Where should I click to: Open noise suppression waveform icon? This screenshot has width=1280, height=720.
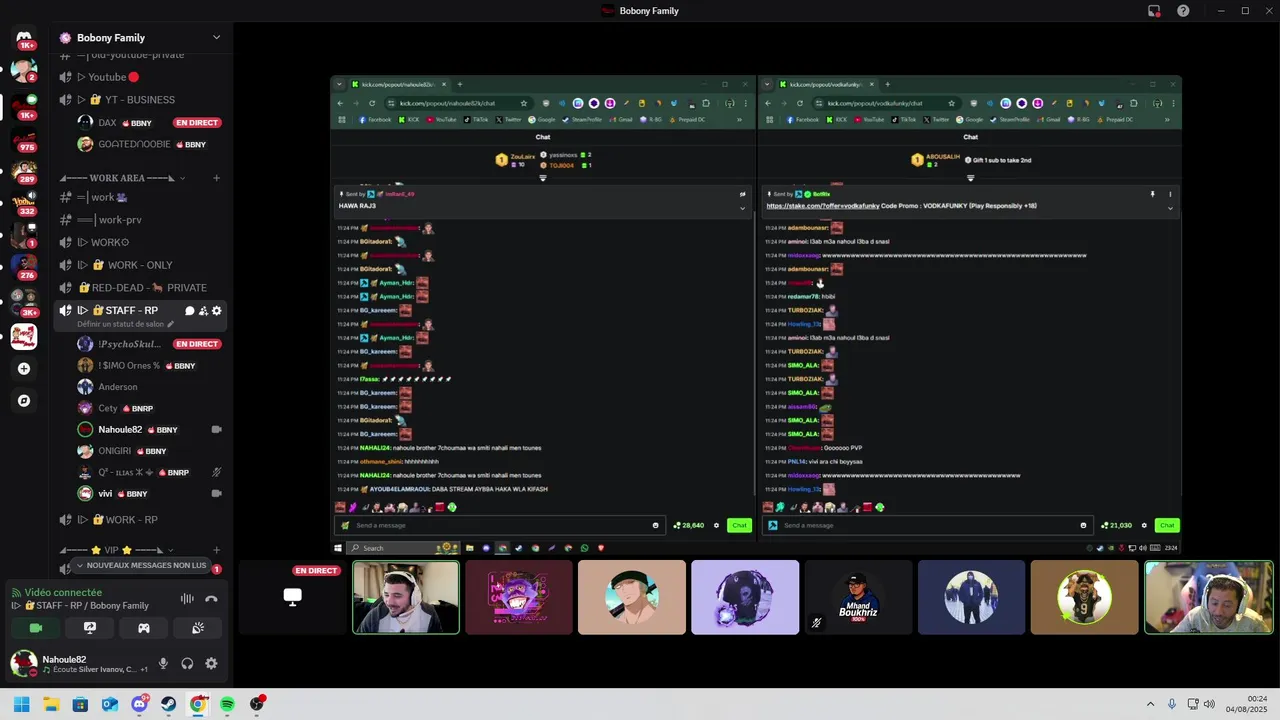click(x=187, y=599)
